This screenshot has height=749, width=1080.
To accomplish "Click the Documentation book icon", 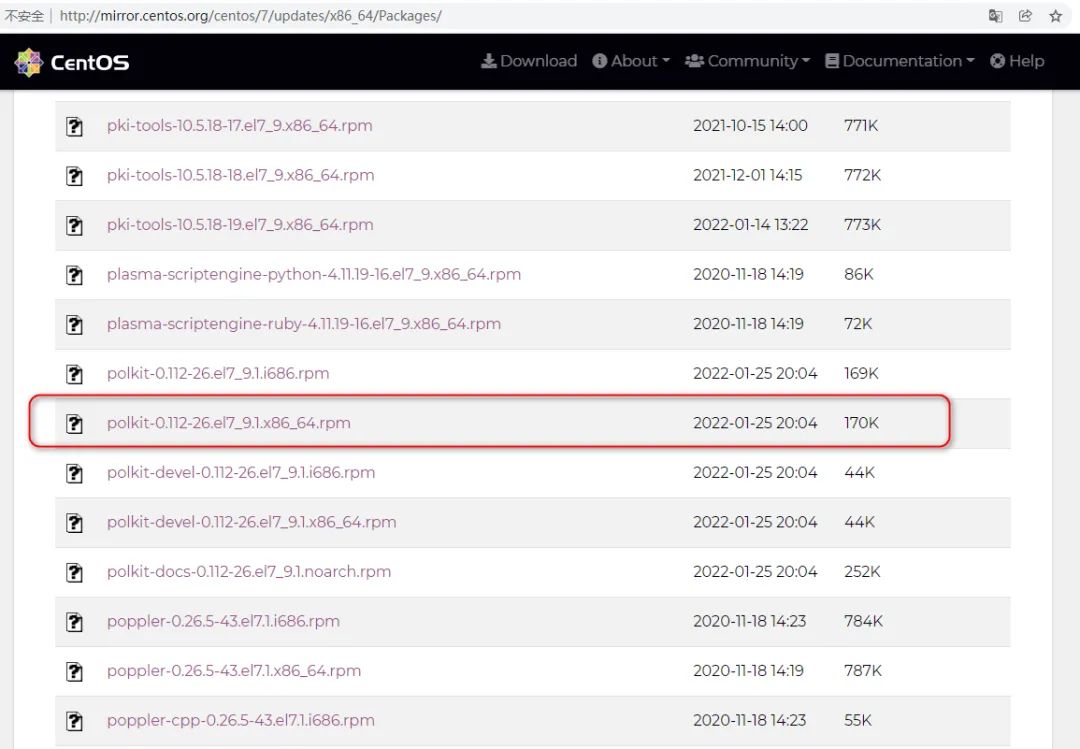I will pos(830,61).
